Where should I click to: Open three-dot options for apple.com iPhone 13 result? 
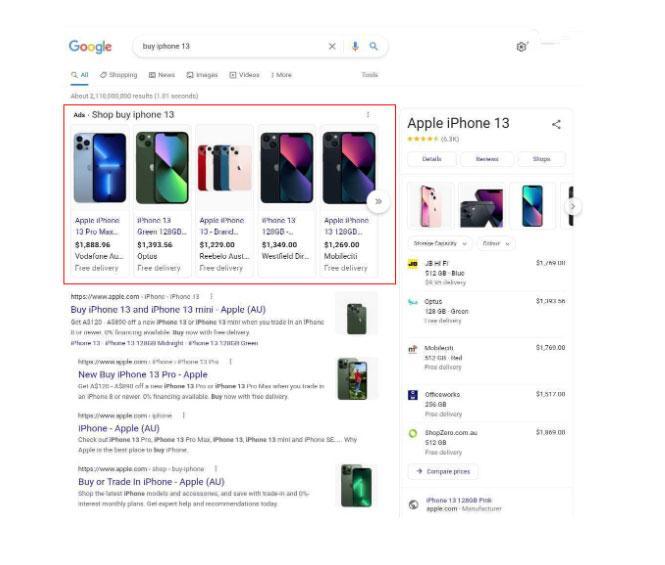(x=211, y=296)
